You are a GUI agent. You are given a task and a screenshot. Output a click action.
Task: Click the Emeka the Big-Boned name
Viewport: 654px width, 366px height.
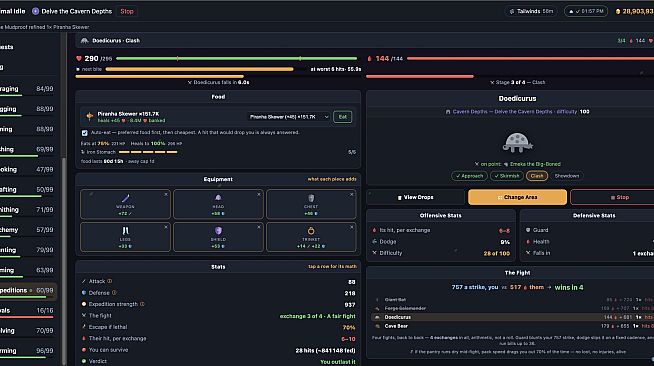point(535,164)
